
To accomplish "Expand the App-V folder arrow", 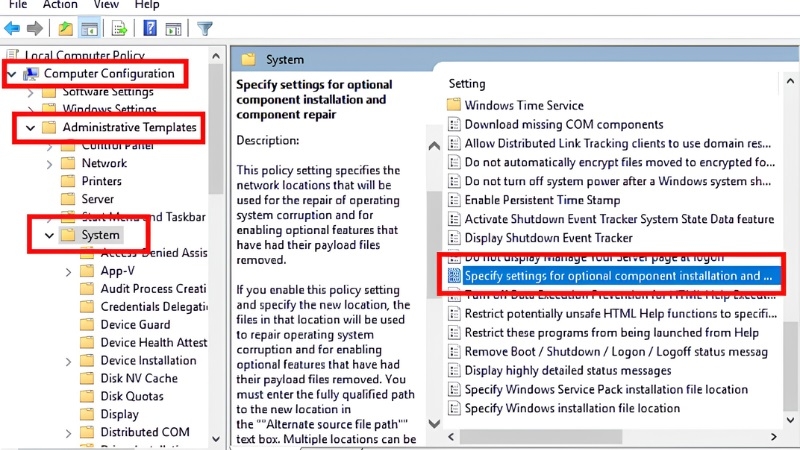I will click(68, 272).
